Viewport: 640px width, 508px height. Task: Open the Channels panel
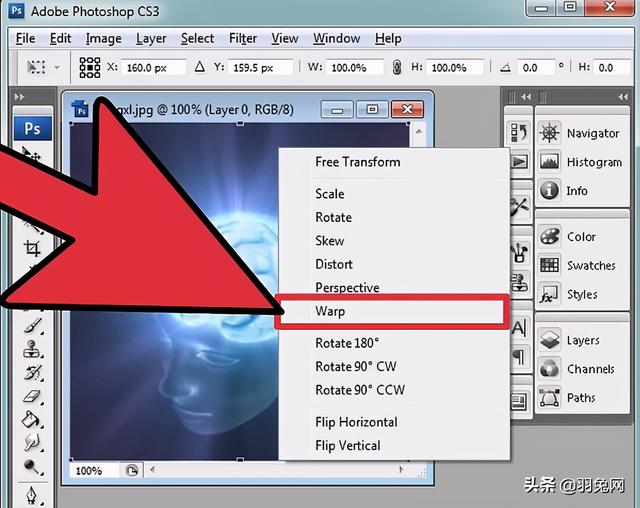[582, 369]
